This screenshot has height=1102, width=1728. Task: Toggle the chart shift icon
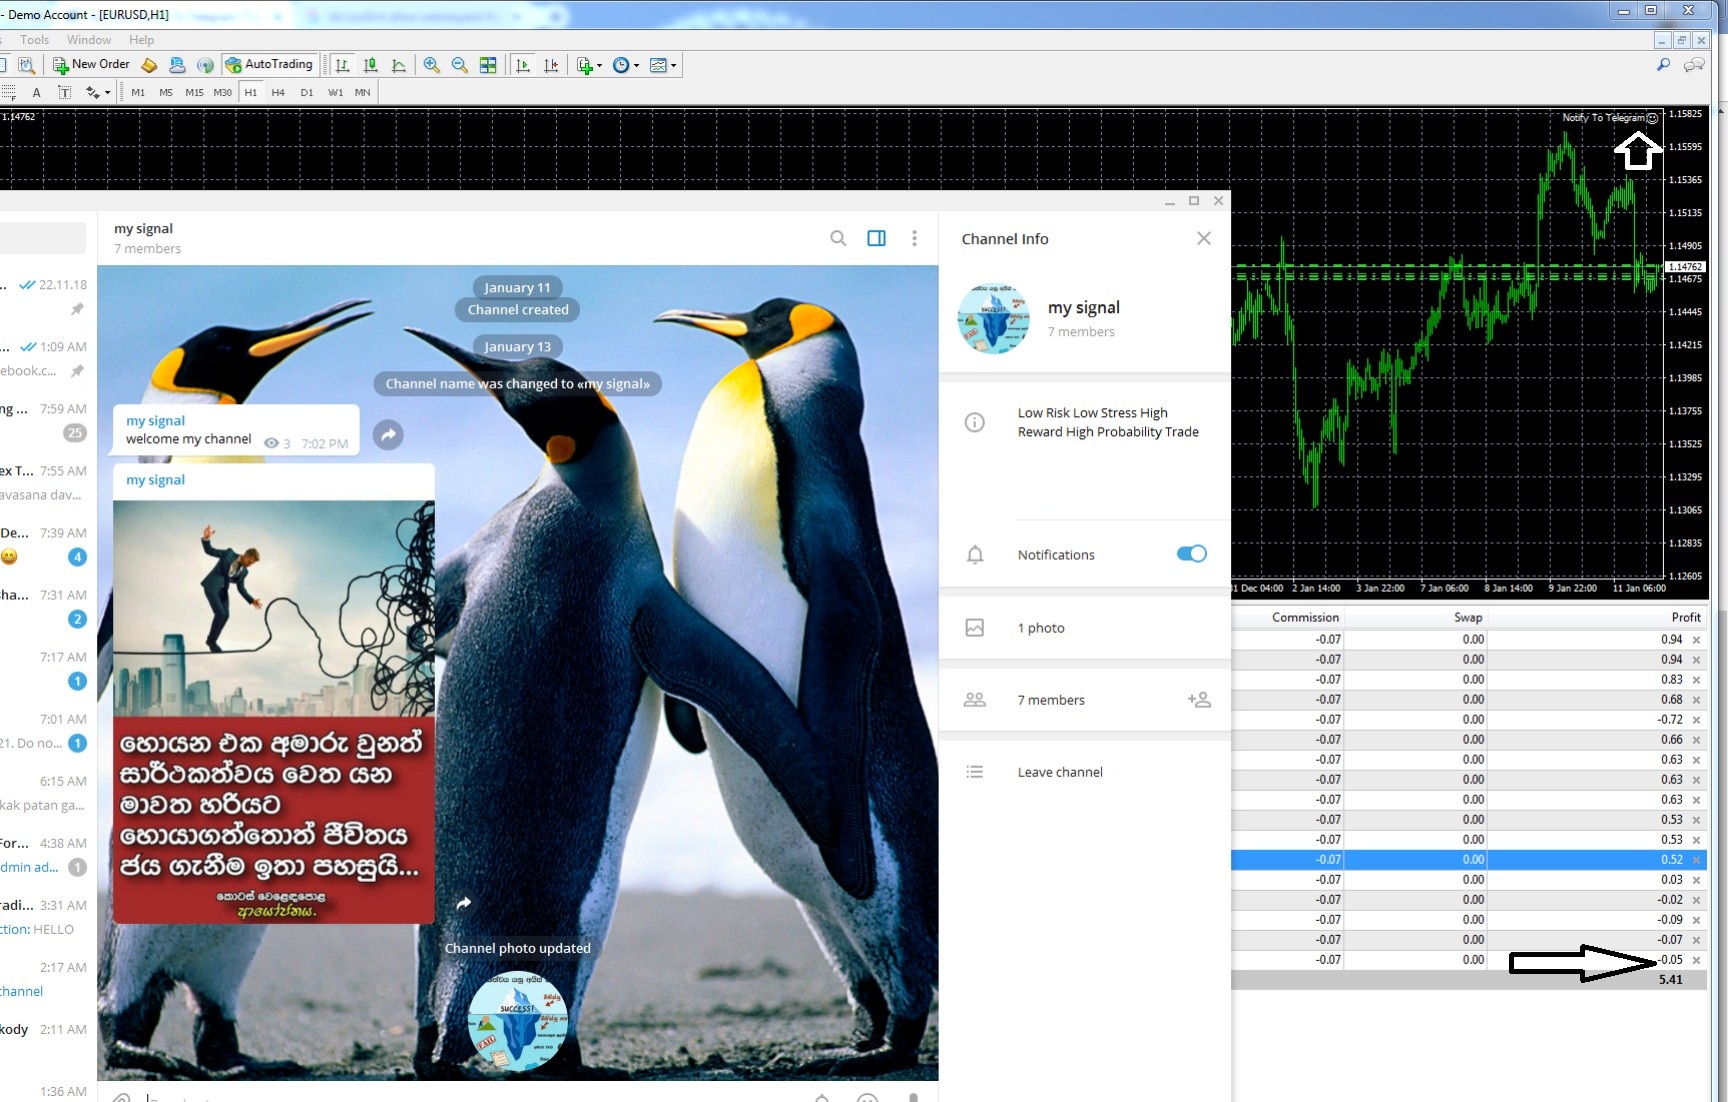(550, 65)
